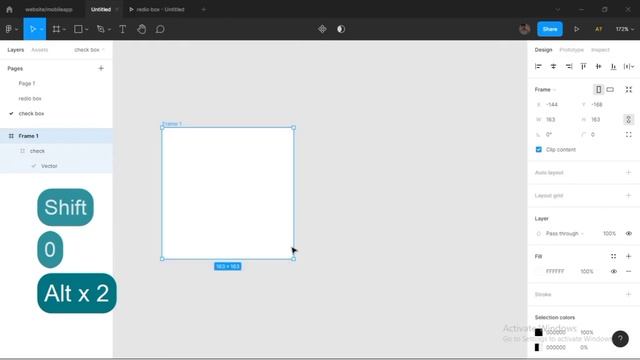Click independent corners icon
Screen dimensions: 640x360
(629, 134)
